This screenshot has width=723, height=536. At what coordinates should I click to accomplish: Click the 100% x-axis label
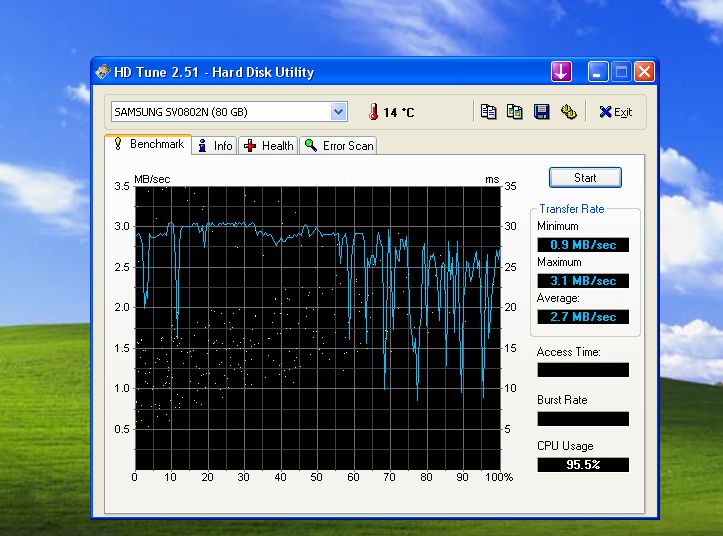coord(499,477)
